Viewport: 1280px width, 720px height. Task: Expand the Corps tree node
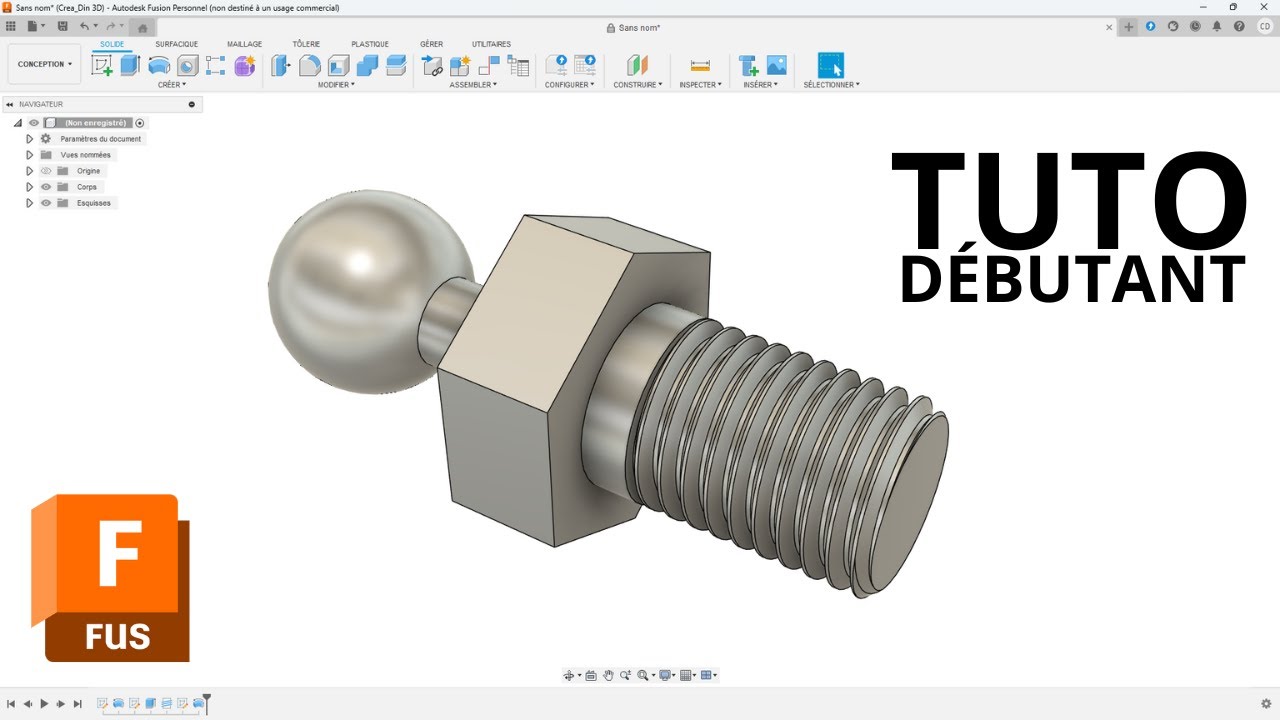[30, 187]
